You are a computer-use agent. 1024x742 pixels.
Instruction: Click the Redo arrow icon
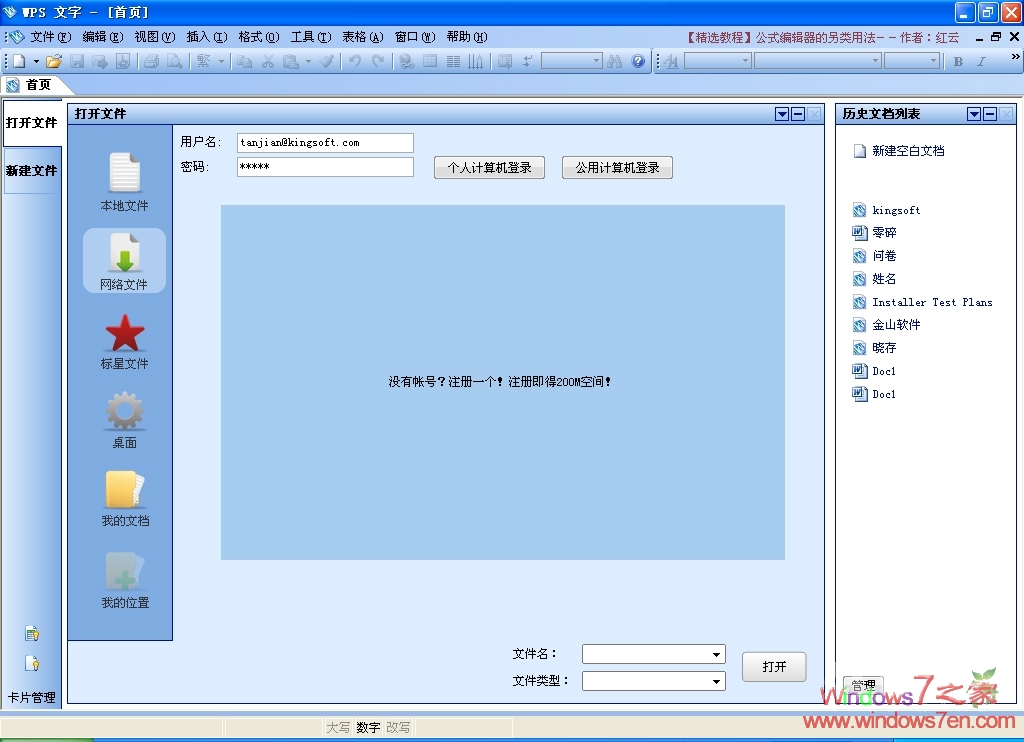click(377, 61)
